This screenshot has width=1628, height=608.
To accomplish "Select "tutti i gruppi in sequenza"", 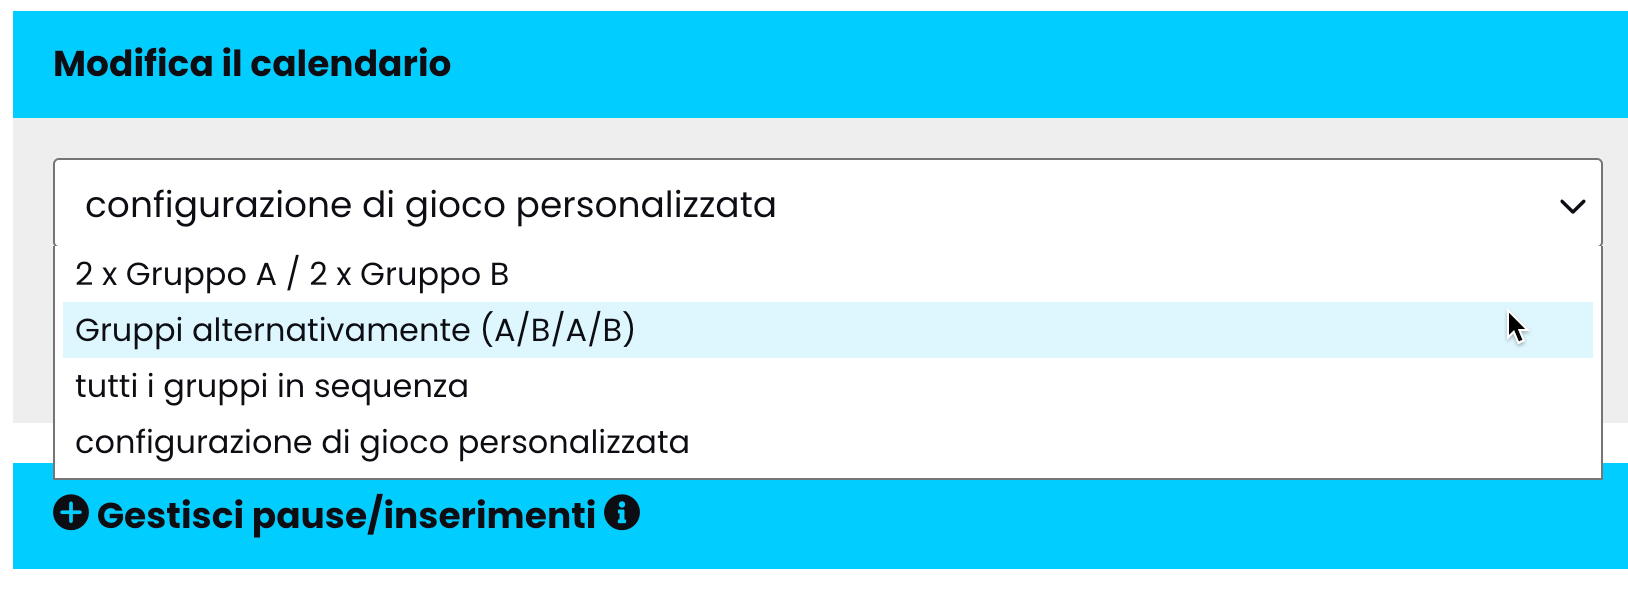I will pyautogui.click(x=272, y=386).
